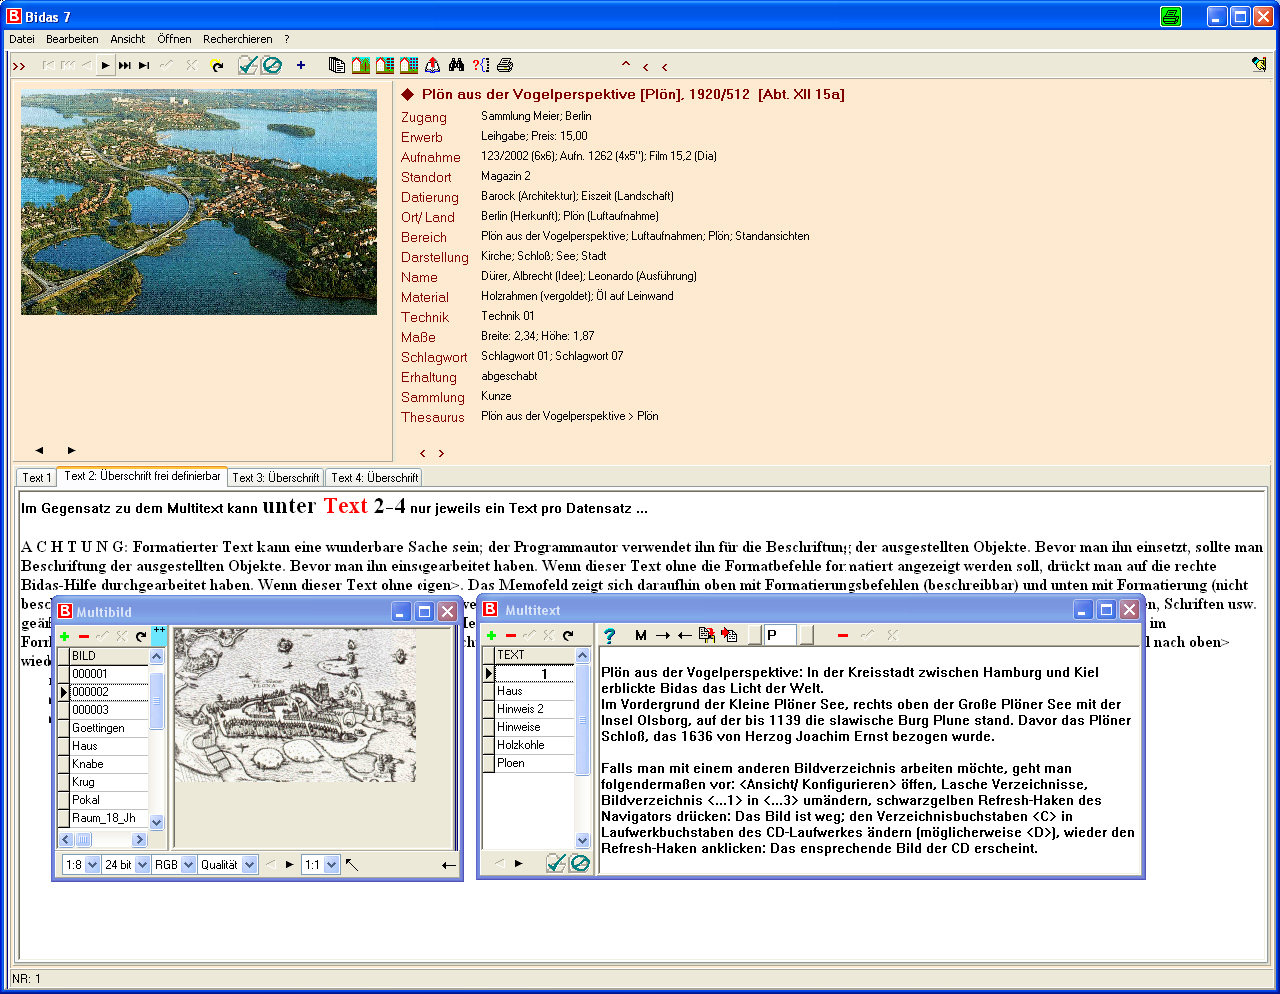Switch to Text 3: Überschrift tab
The height and width of the screenshot is (994, 1280).
point(276,478)
